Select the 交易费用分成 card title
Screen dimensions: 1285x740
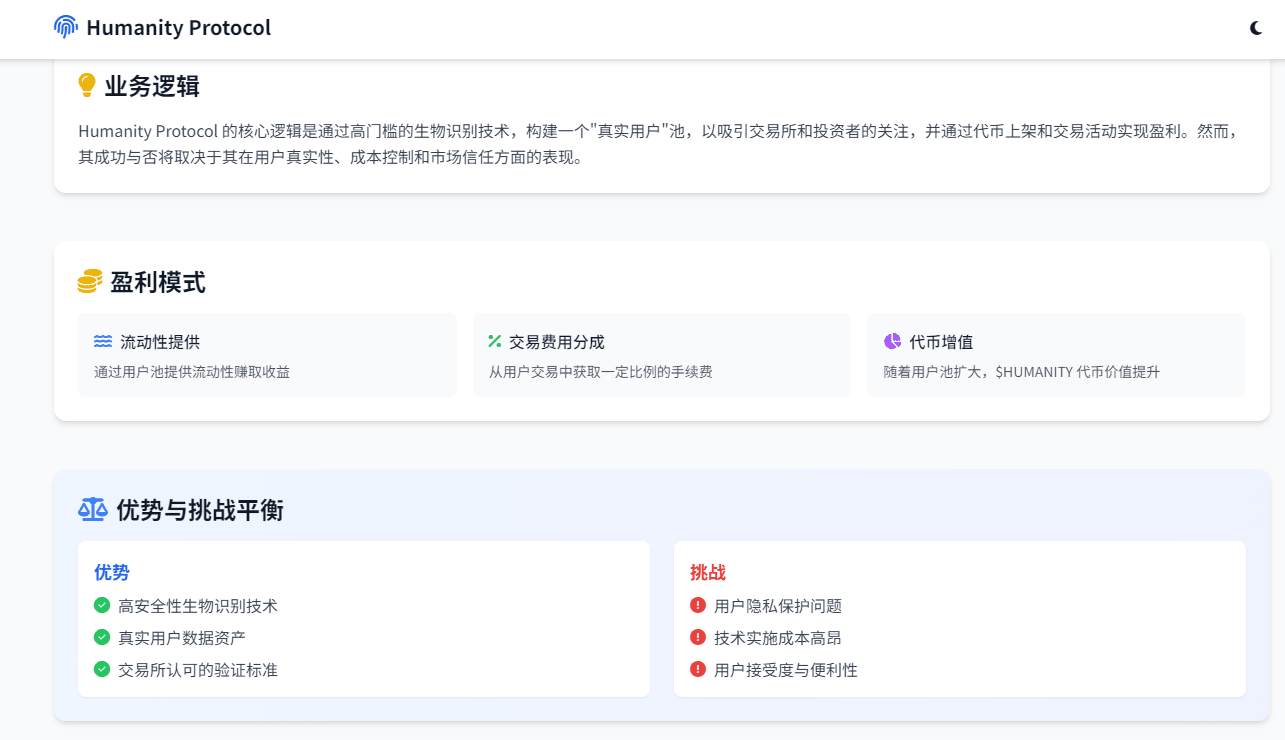[x=557, y=342]
